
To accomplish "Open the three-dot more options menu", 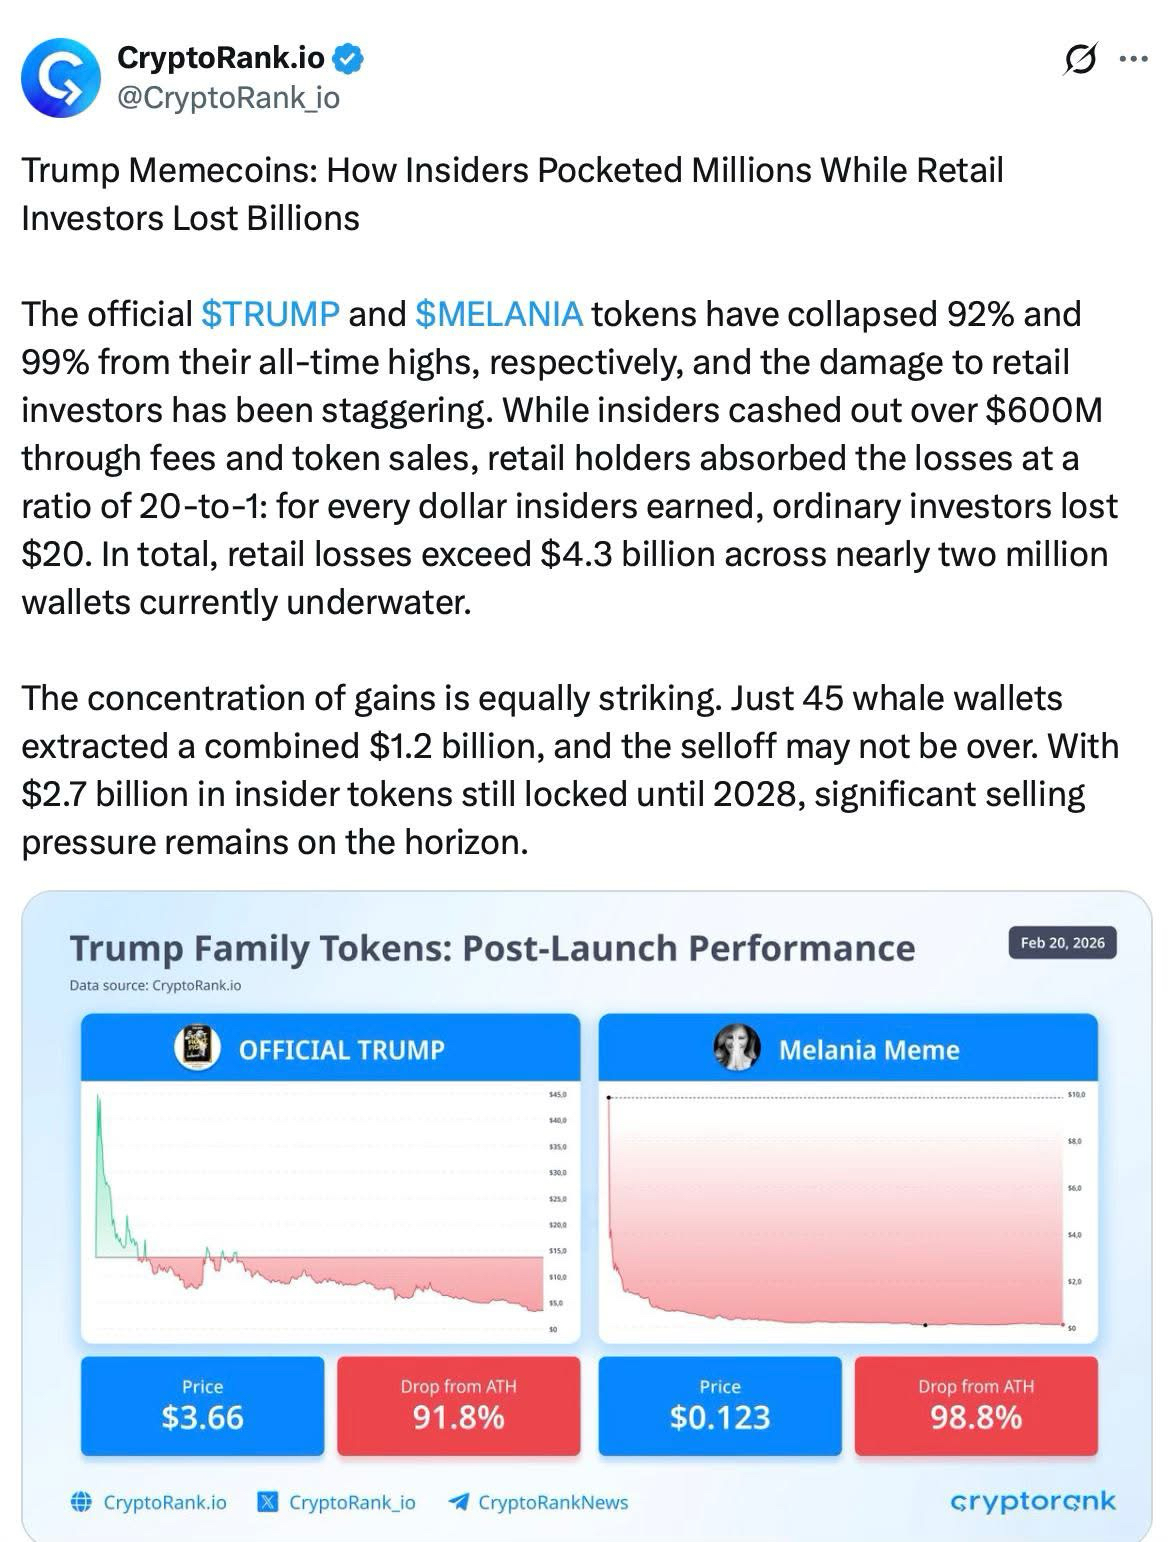I will 1133,60.
